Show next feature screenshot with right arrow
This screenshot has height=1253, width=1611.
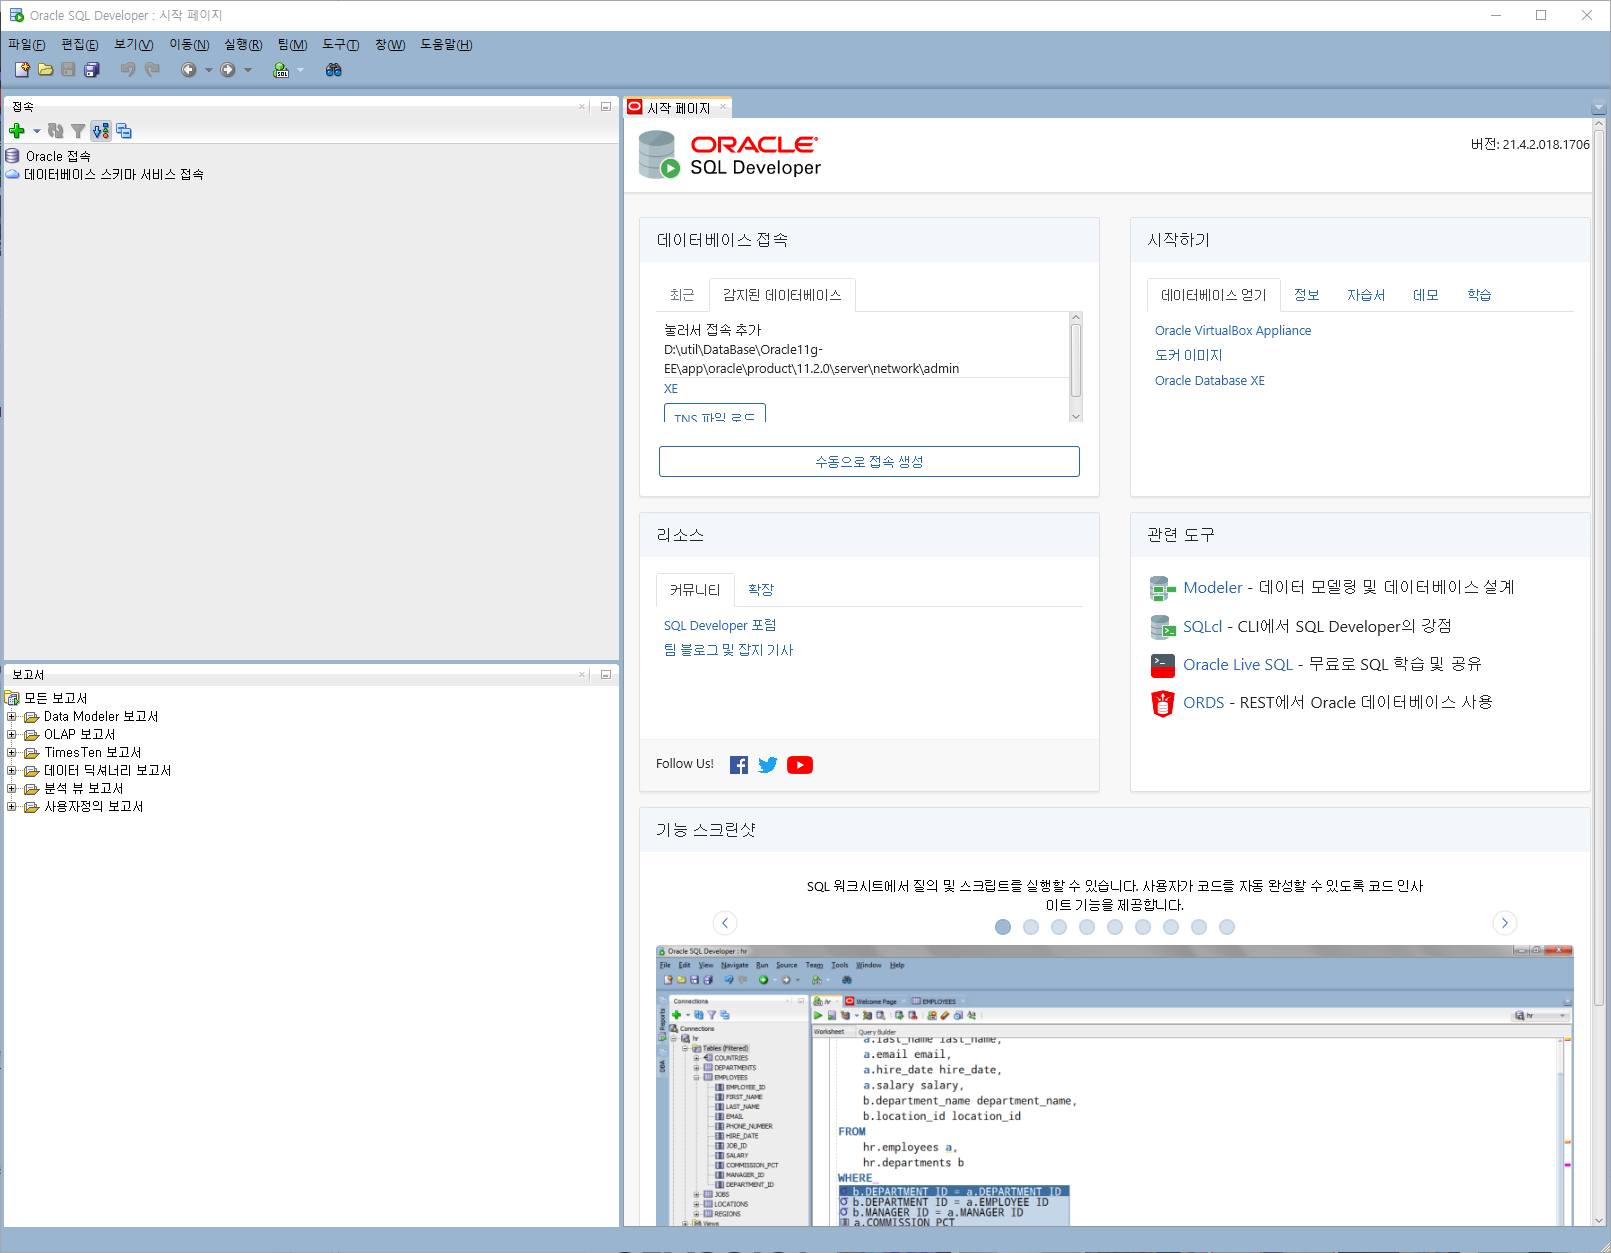click(x=1505, y=923)
